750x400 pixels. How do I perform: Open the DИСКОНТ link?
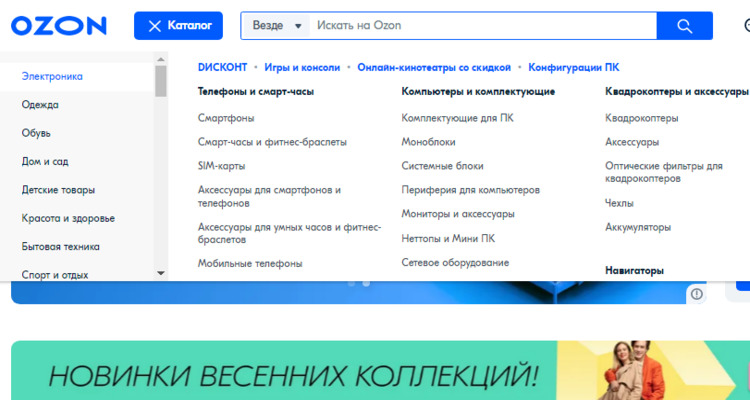(222, 67)
